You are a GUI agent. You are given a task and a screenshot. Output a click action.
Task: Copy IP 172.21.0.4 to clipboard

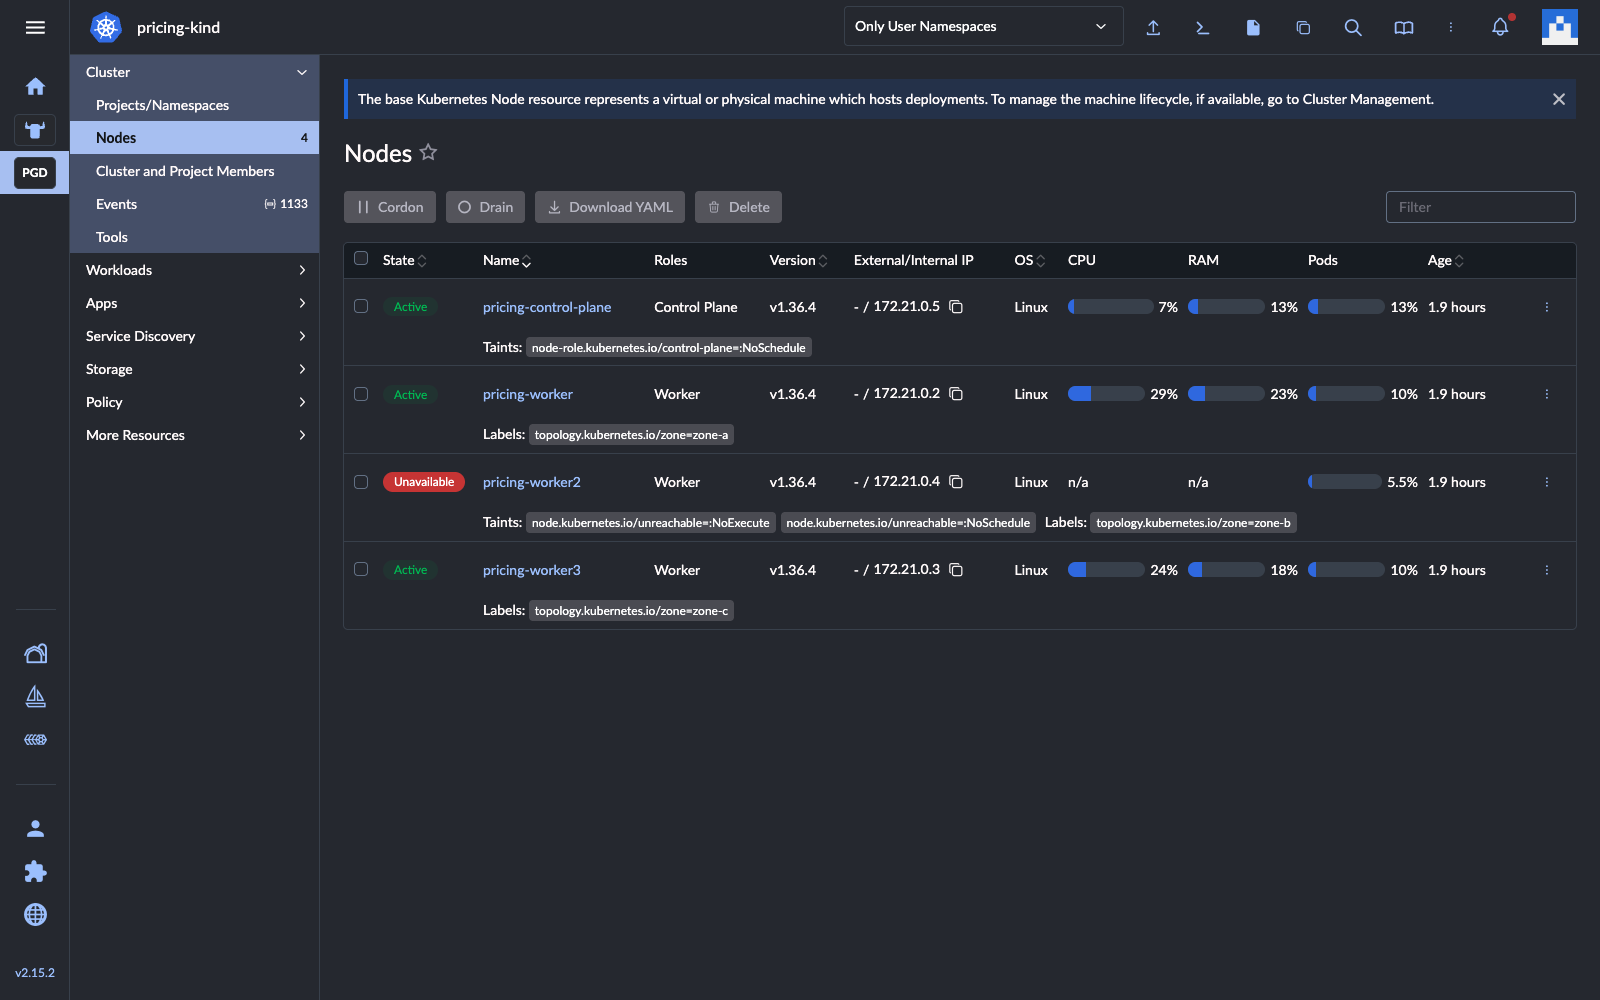point(956,482)
